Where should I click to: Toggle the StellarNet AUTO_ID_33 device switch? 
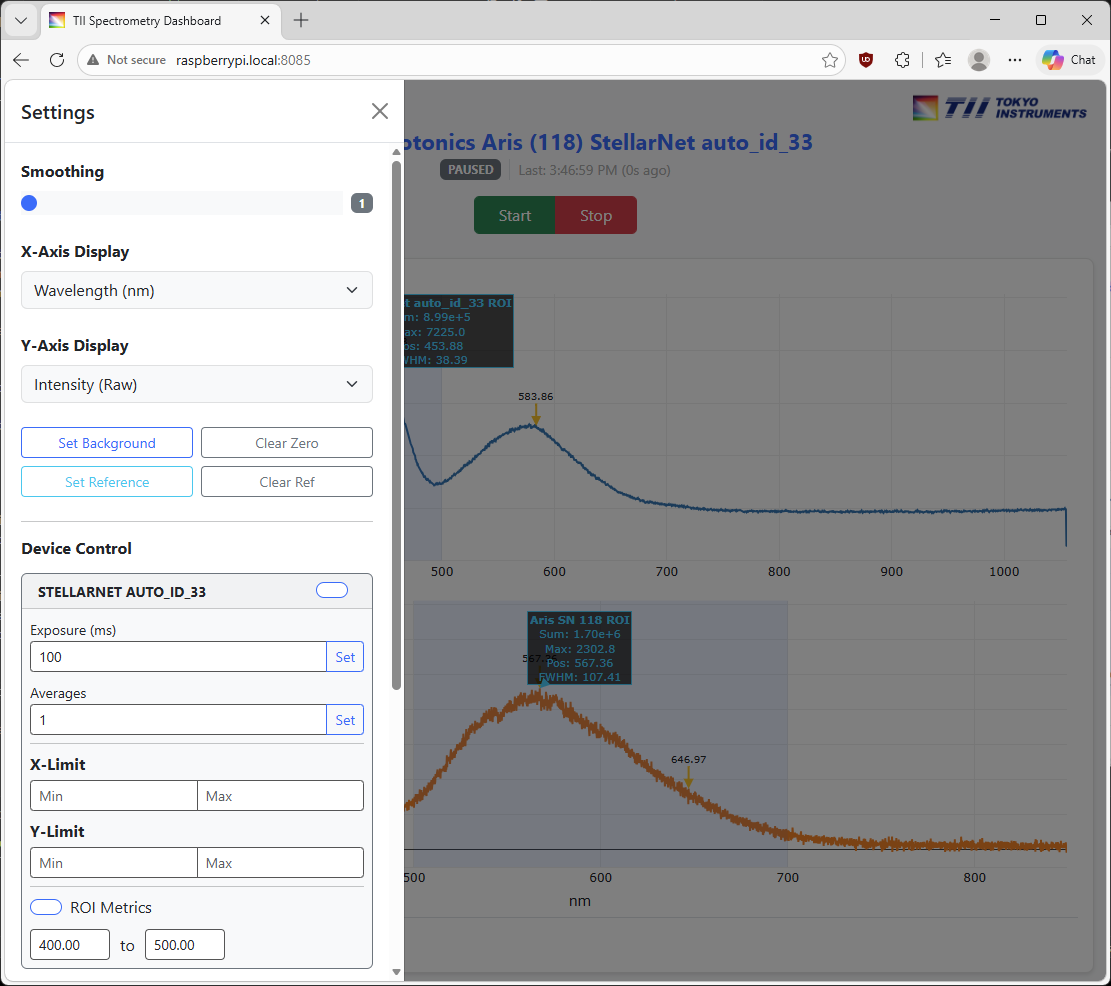pos(332,590)
